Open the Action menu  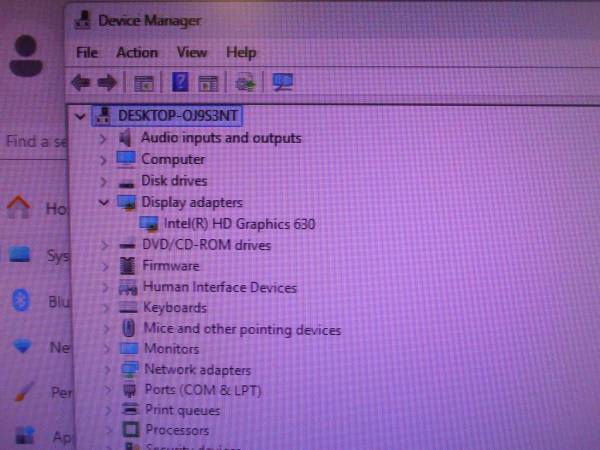point(136,52)
